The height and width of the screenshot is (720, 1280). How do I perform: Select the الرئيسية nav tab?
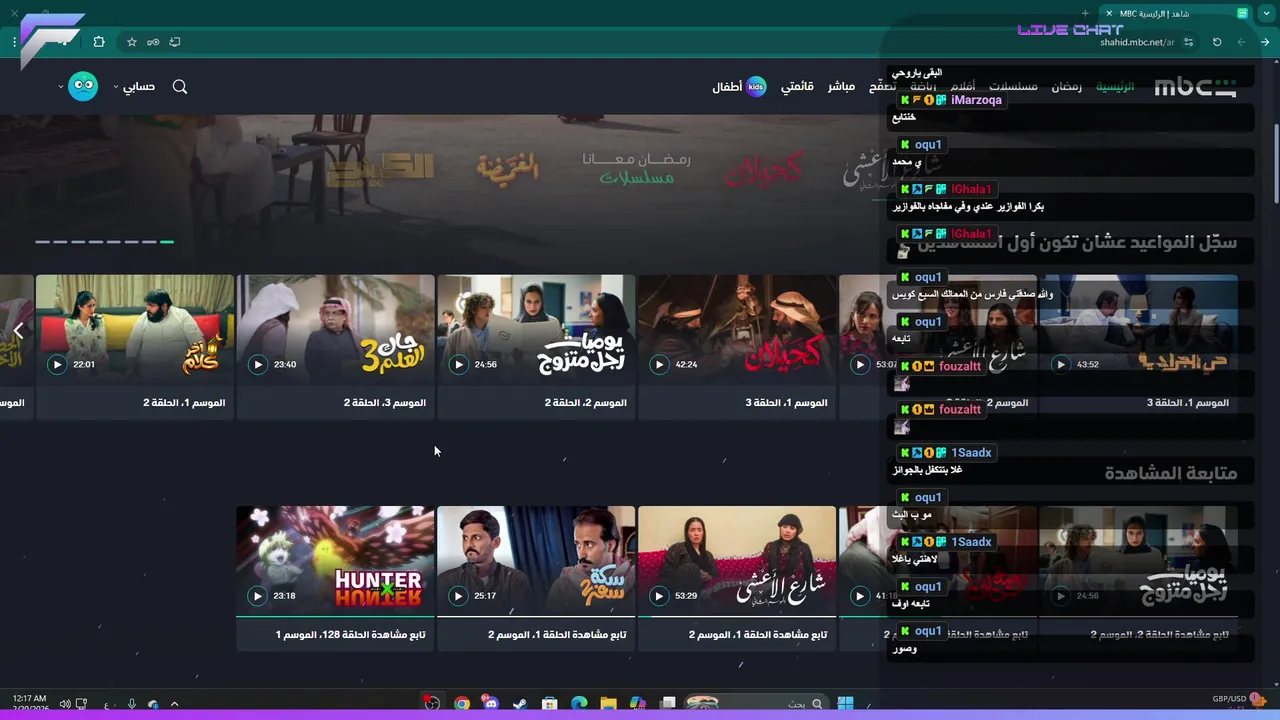pyautogui.click(x=1115, y=87)
